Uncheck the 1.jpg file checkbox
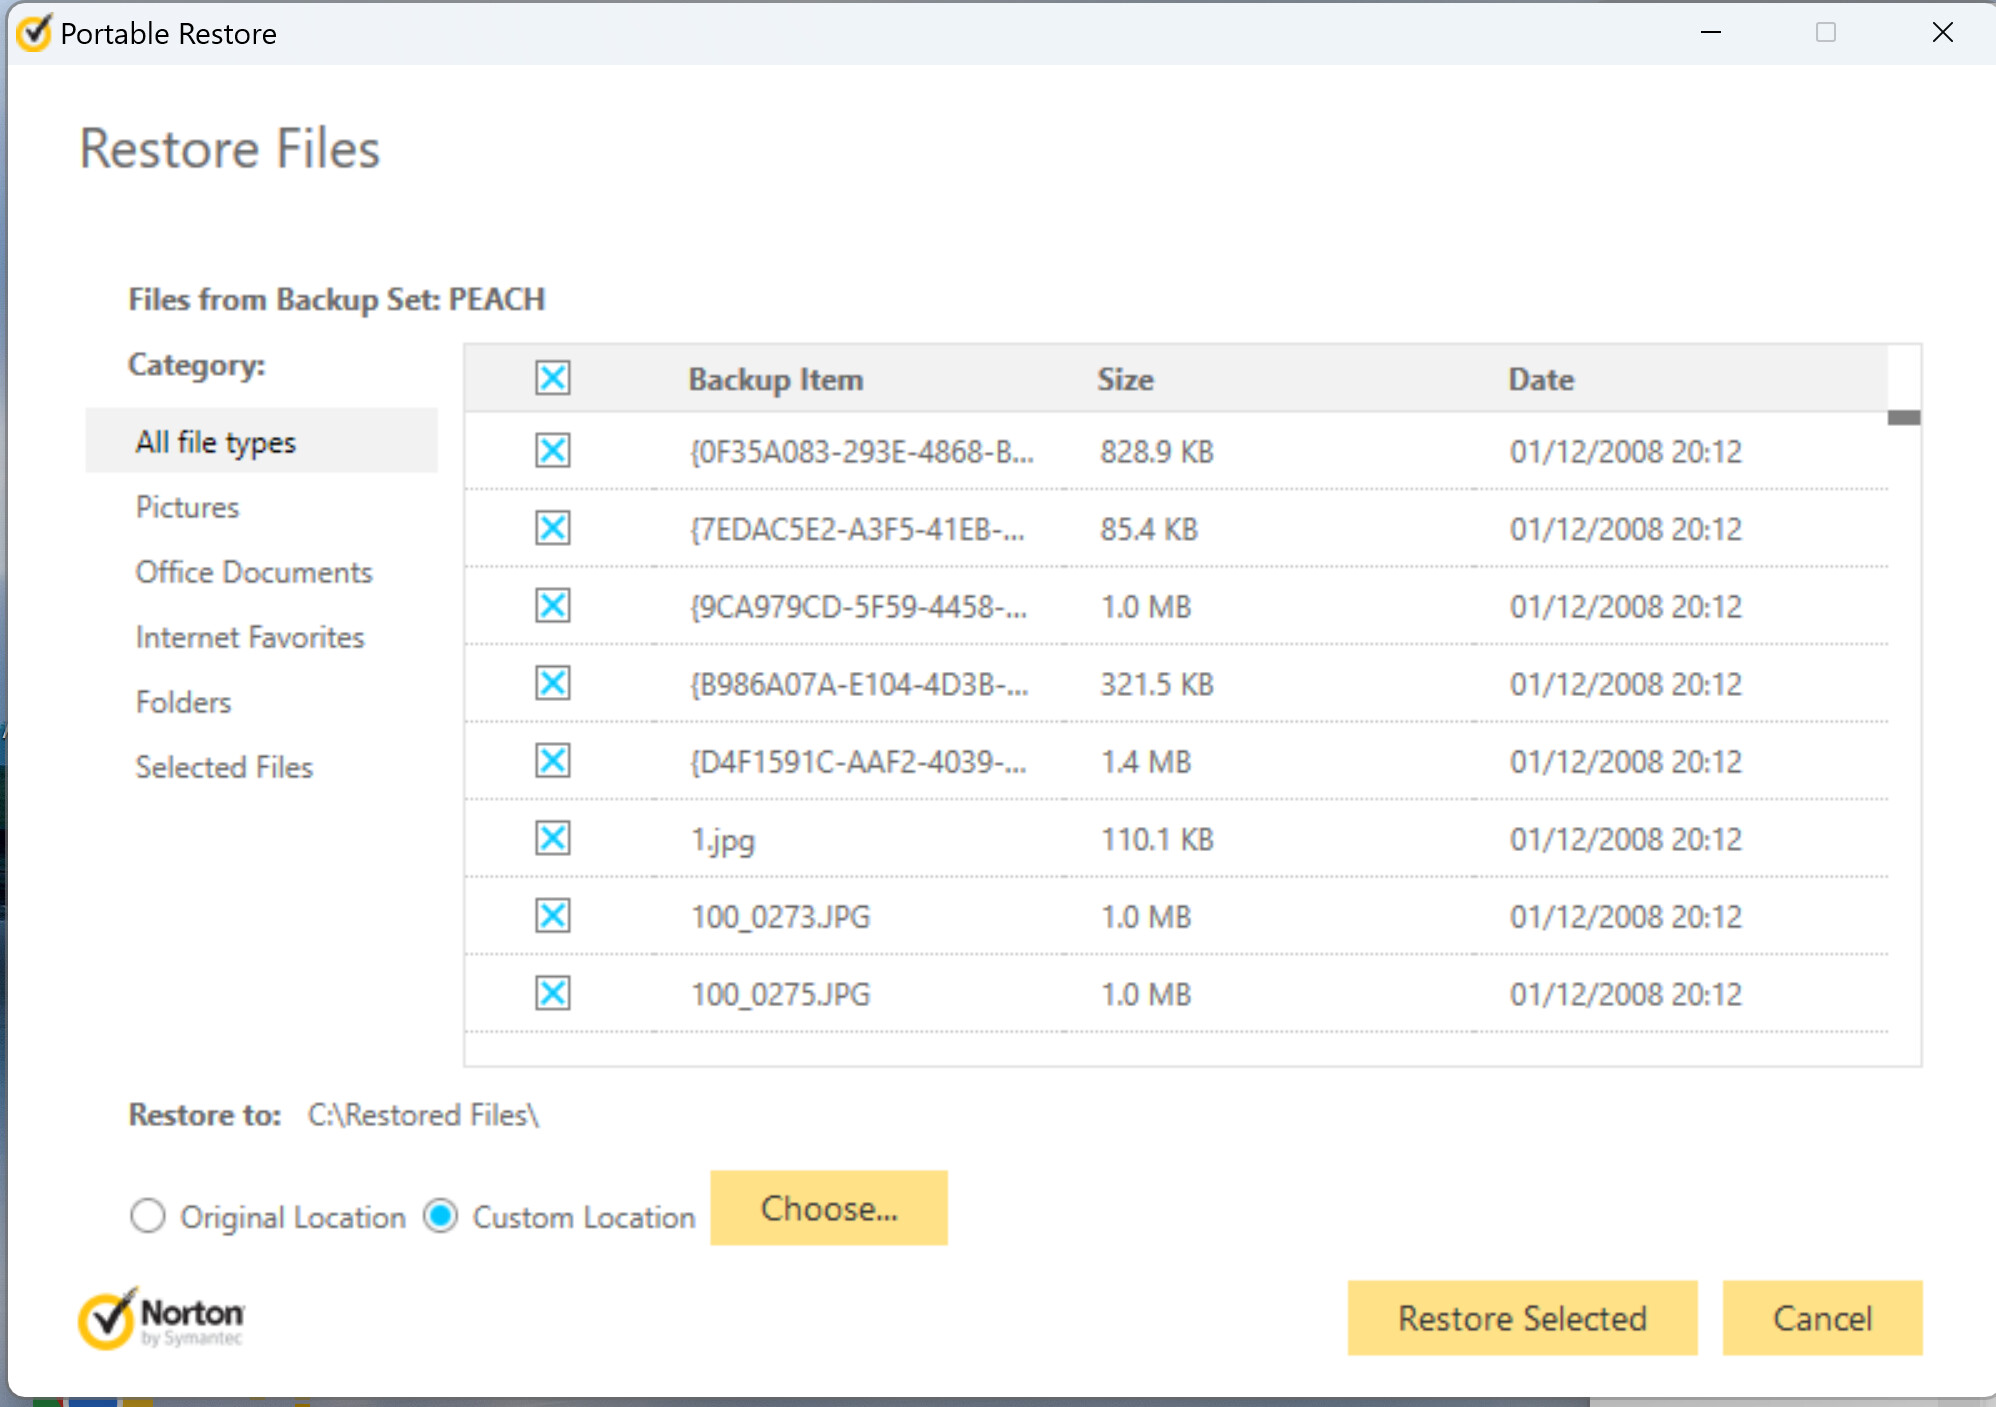 pyautogui.click(x=552, y=838)
